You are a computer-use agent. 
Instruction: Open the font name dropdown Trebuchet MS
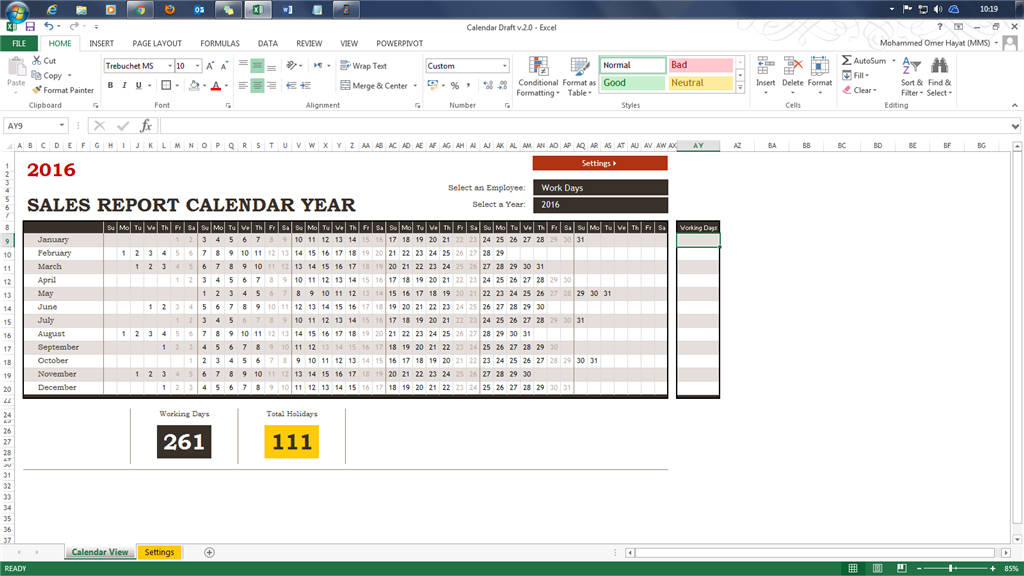pyautogui.click(x=170, y=66)
